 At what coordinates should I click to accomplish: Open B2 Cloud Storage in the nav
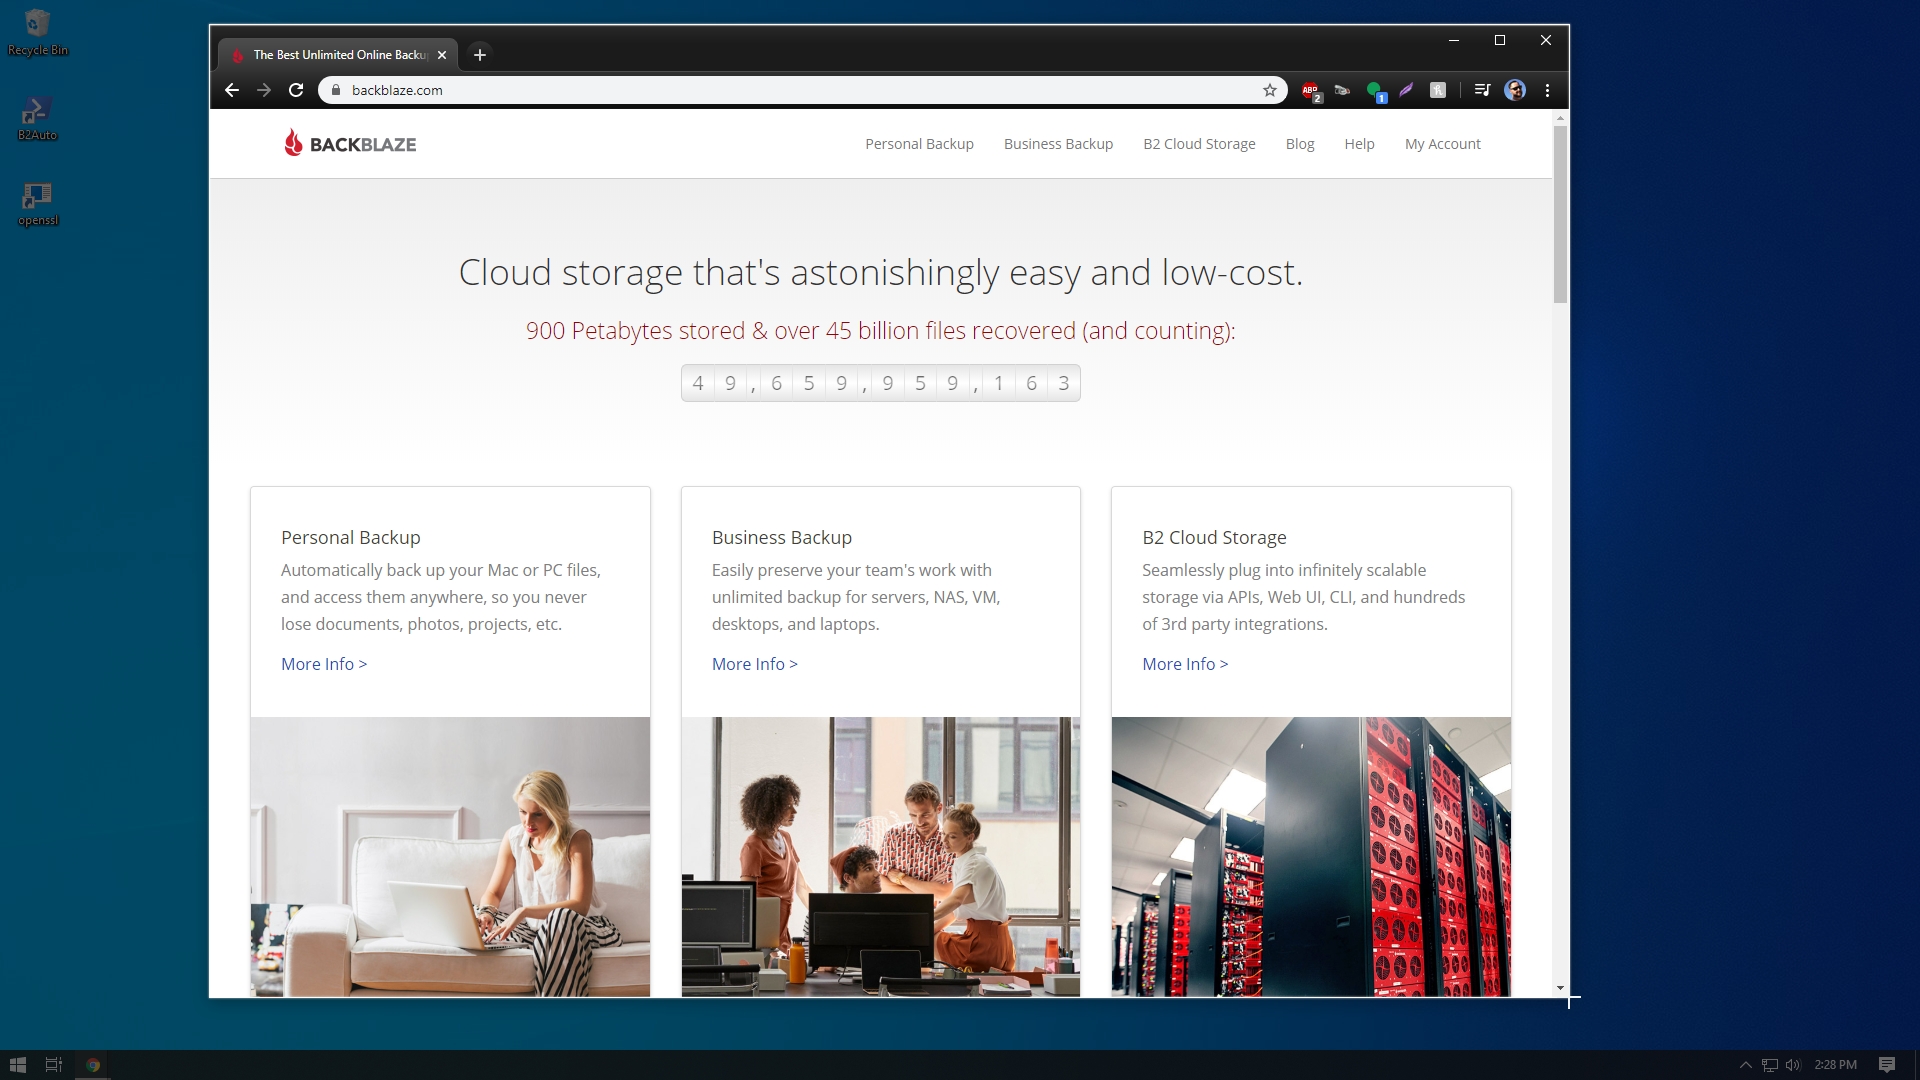[x=1199, y=144]
